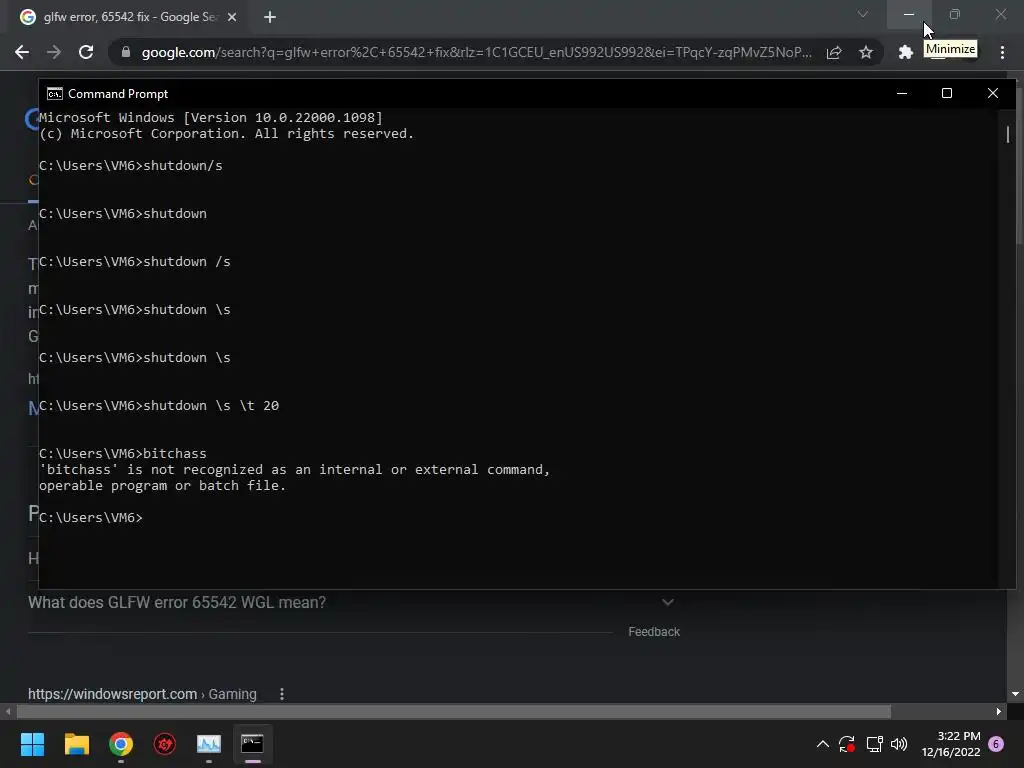Open a new Chrome tab
The width and height of the screenshot is (1024, 768).
point(270,17)
